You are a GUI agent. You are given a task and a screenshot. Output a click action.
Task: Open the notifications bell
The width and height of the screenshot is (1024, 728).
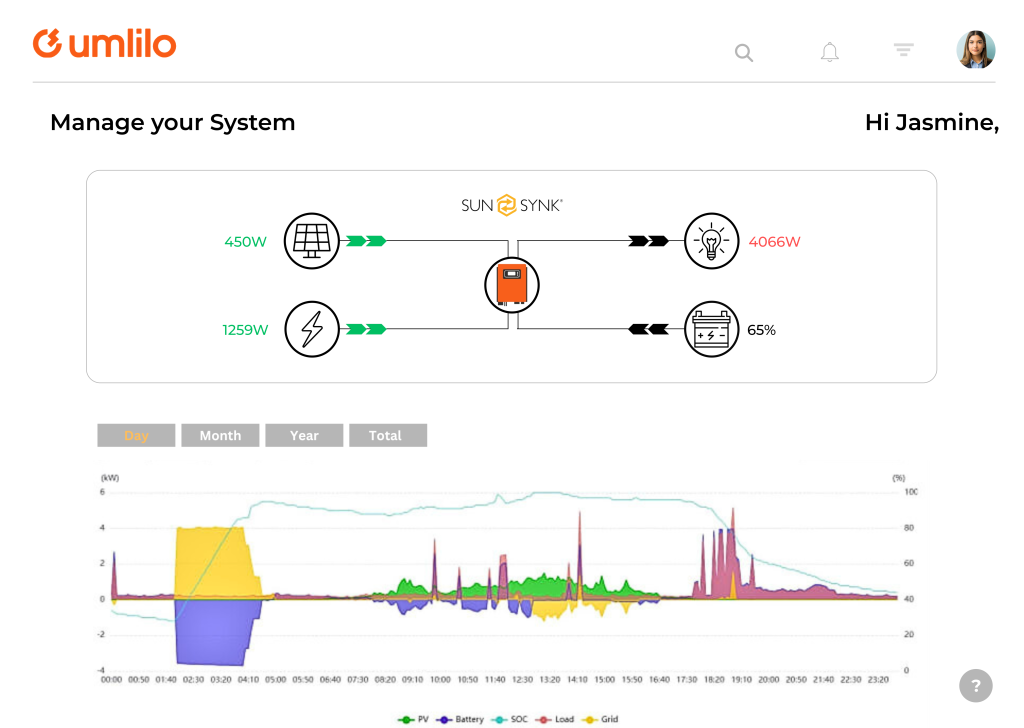point(829,53)
